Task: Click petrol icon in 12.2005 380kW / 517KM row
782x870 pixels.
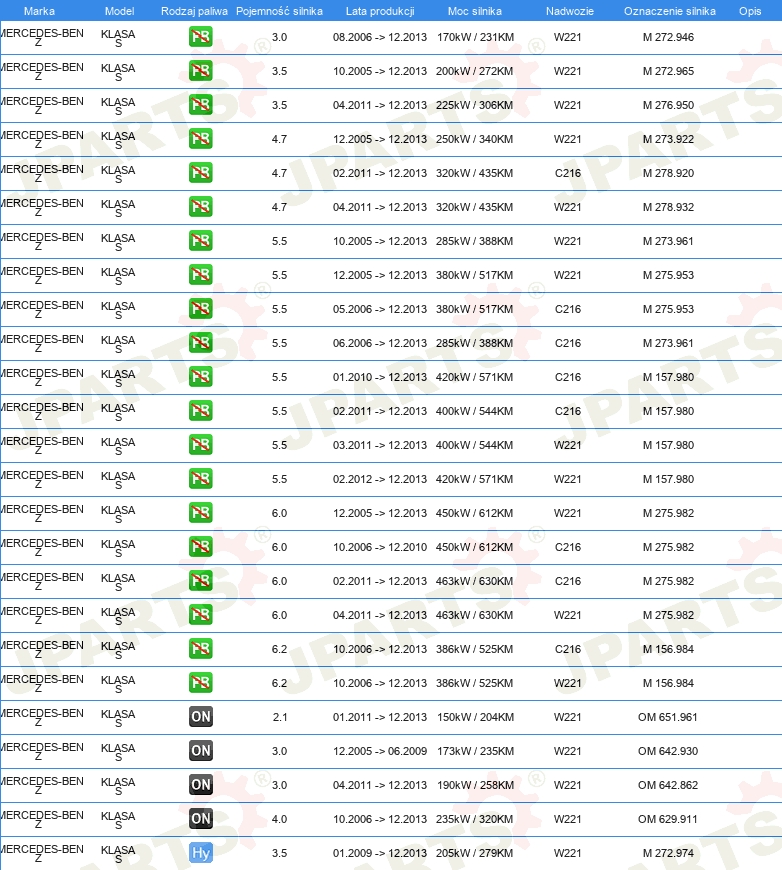Action: pos(200,275)
